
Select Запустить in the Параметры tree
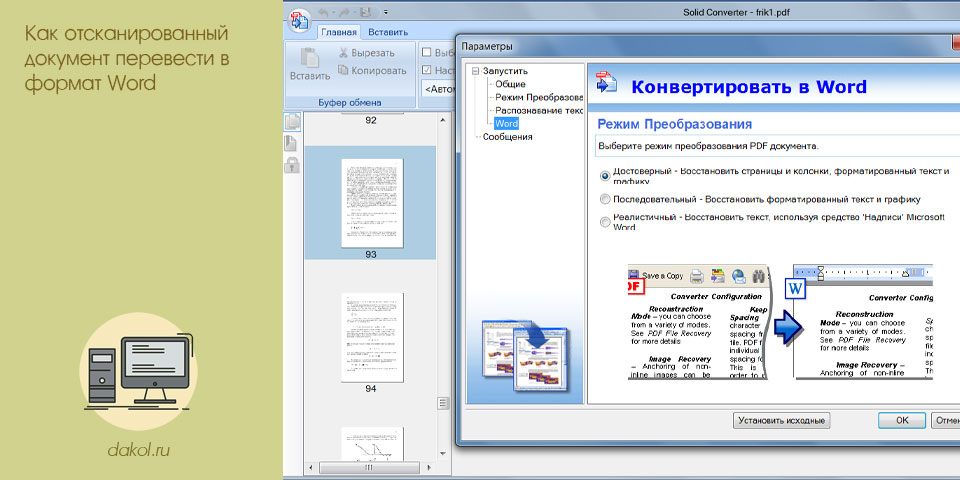(505, 71)
